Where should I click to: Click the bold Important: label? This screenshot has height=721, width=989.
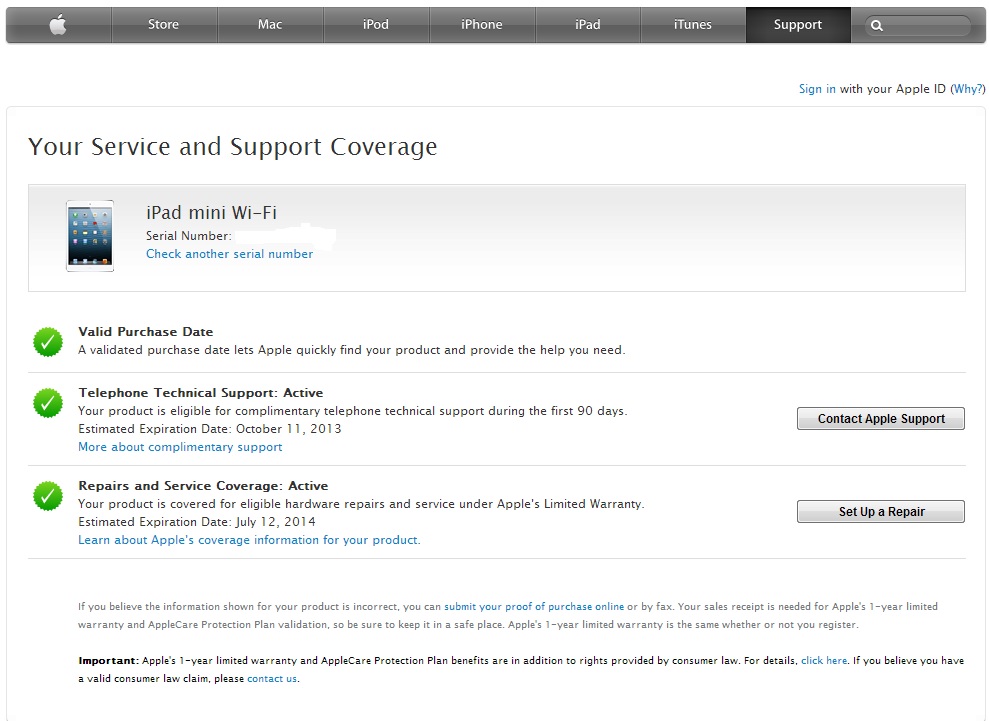coord(108,660)
